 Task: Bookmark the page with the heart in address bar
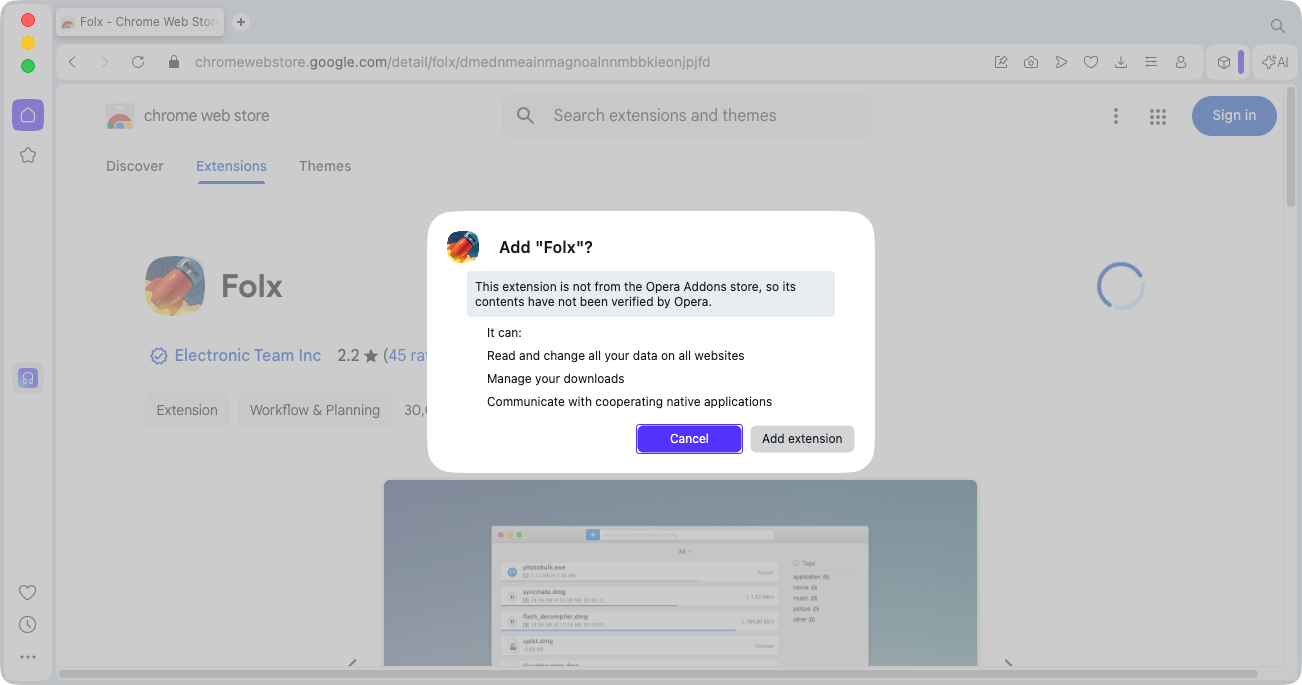click(1091, 62)
